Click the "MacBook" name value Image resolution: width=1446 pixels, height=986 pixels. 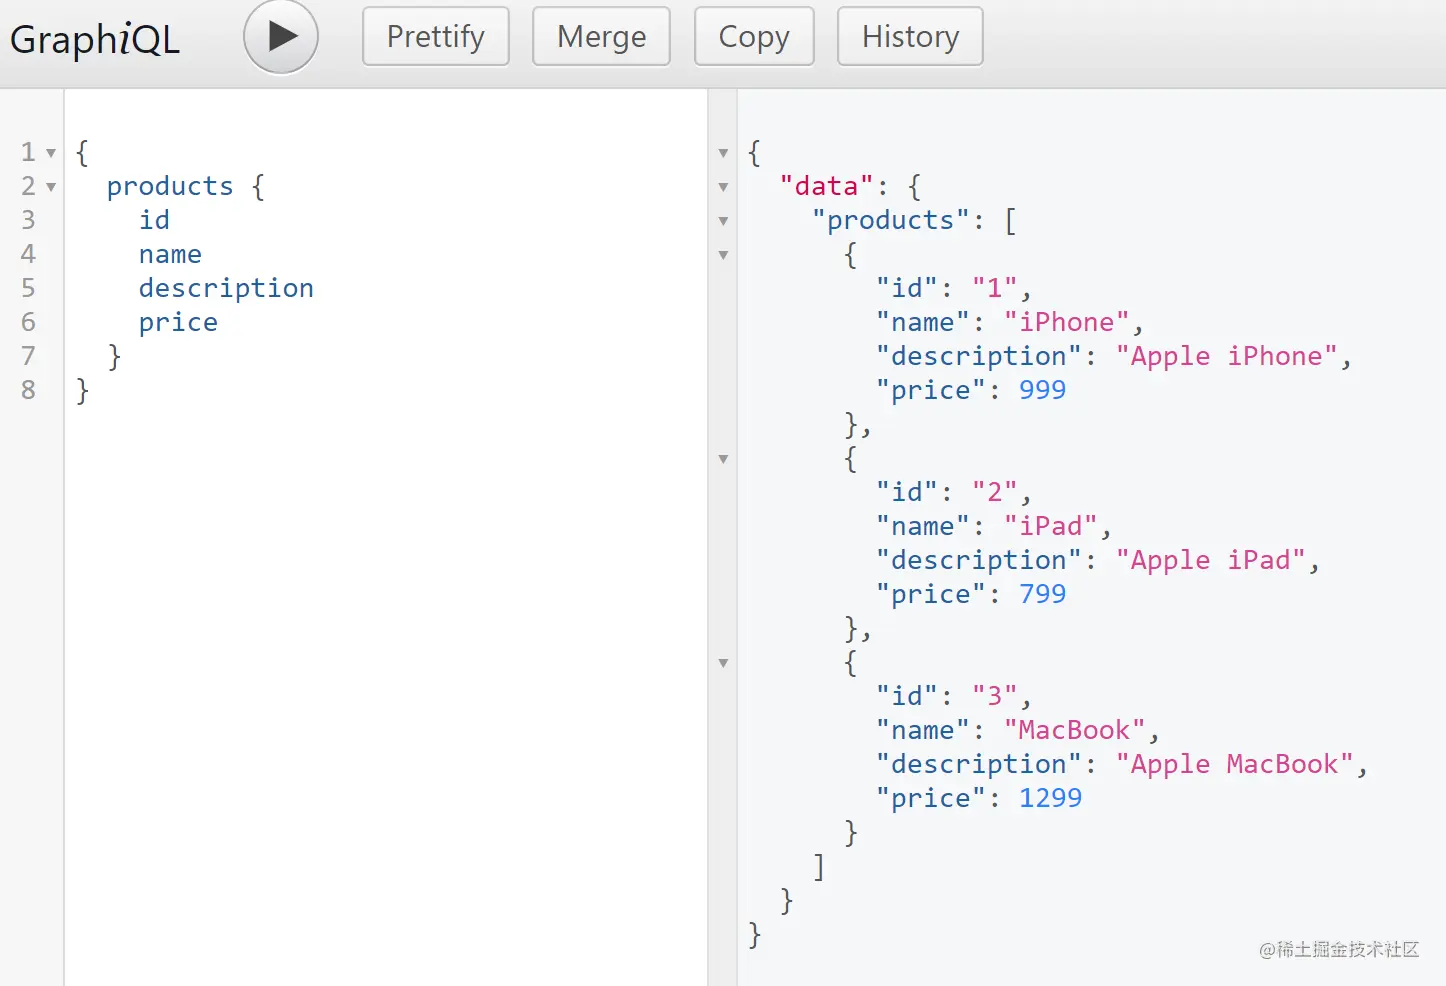click(x=1075, y=730)
